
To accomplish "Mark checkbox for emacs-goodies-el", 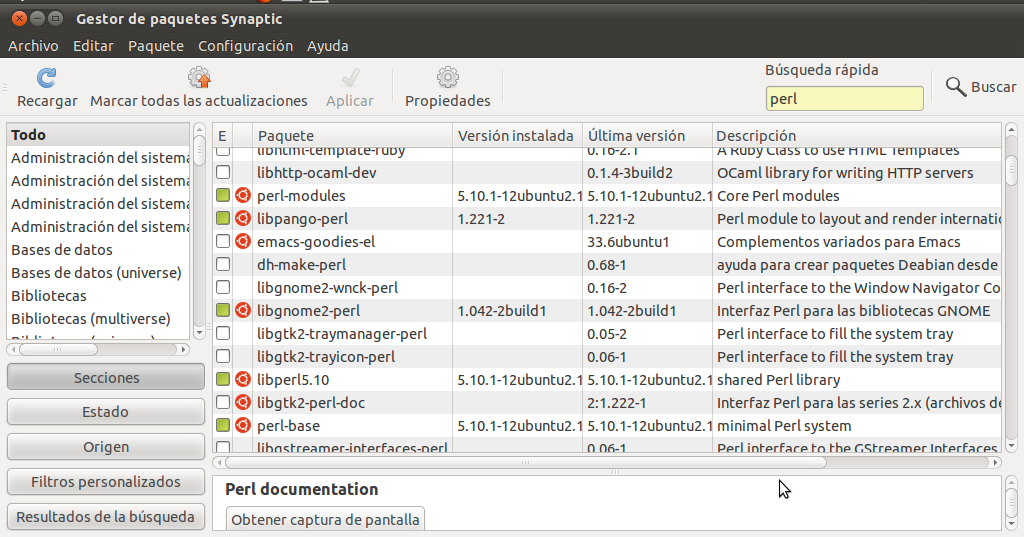I will click(x=223, y=241).
